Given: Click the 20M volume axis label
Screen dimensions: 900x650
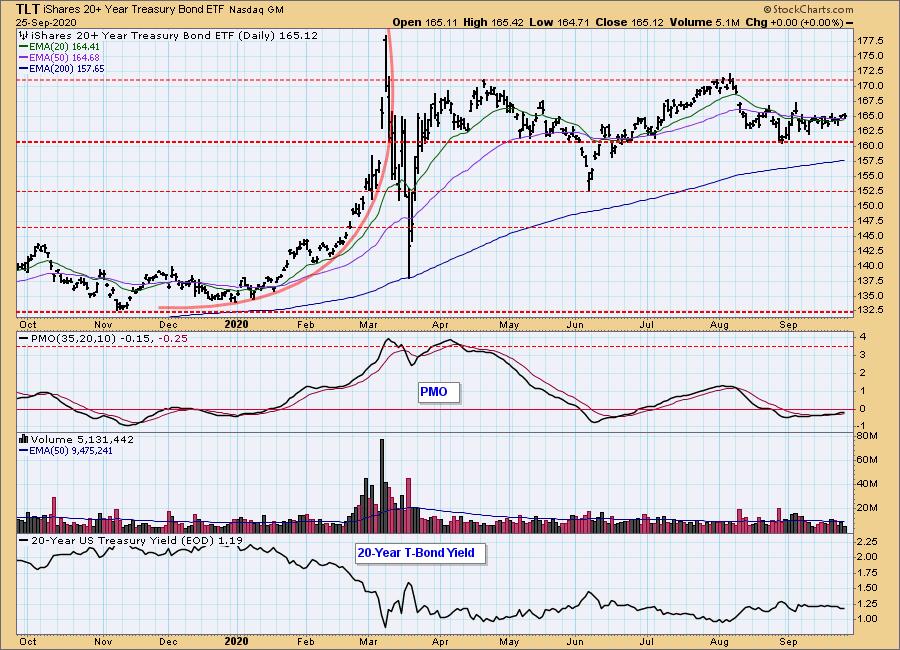Looking at the screenshot, I should tap(867, 508).
